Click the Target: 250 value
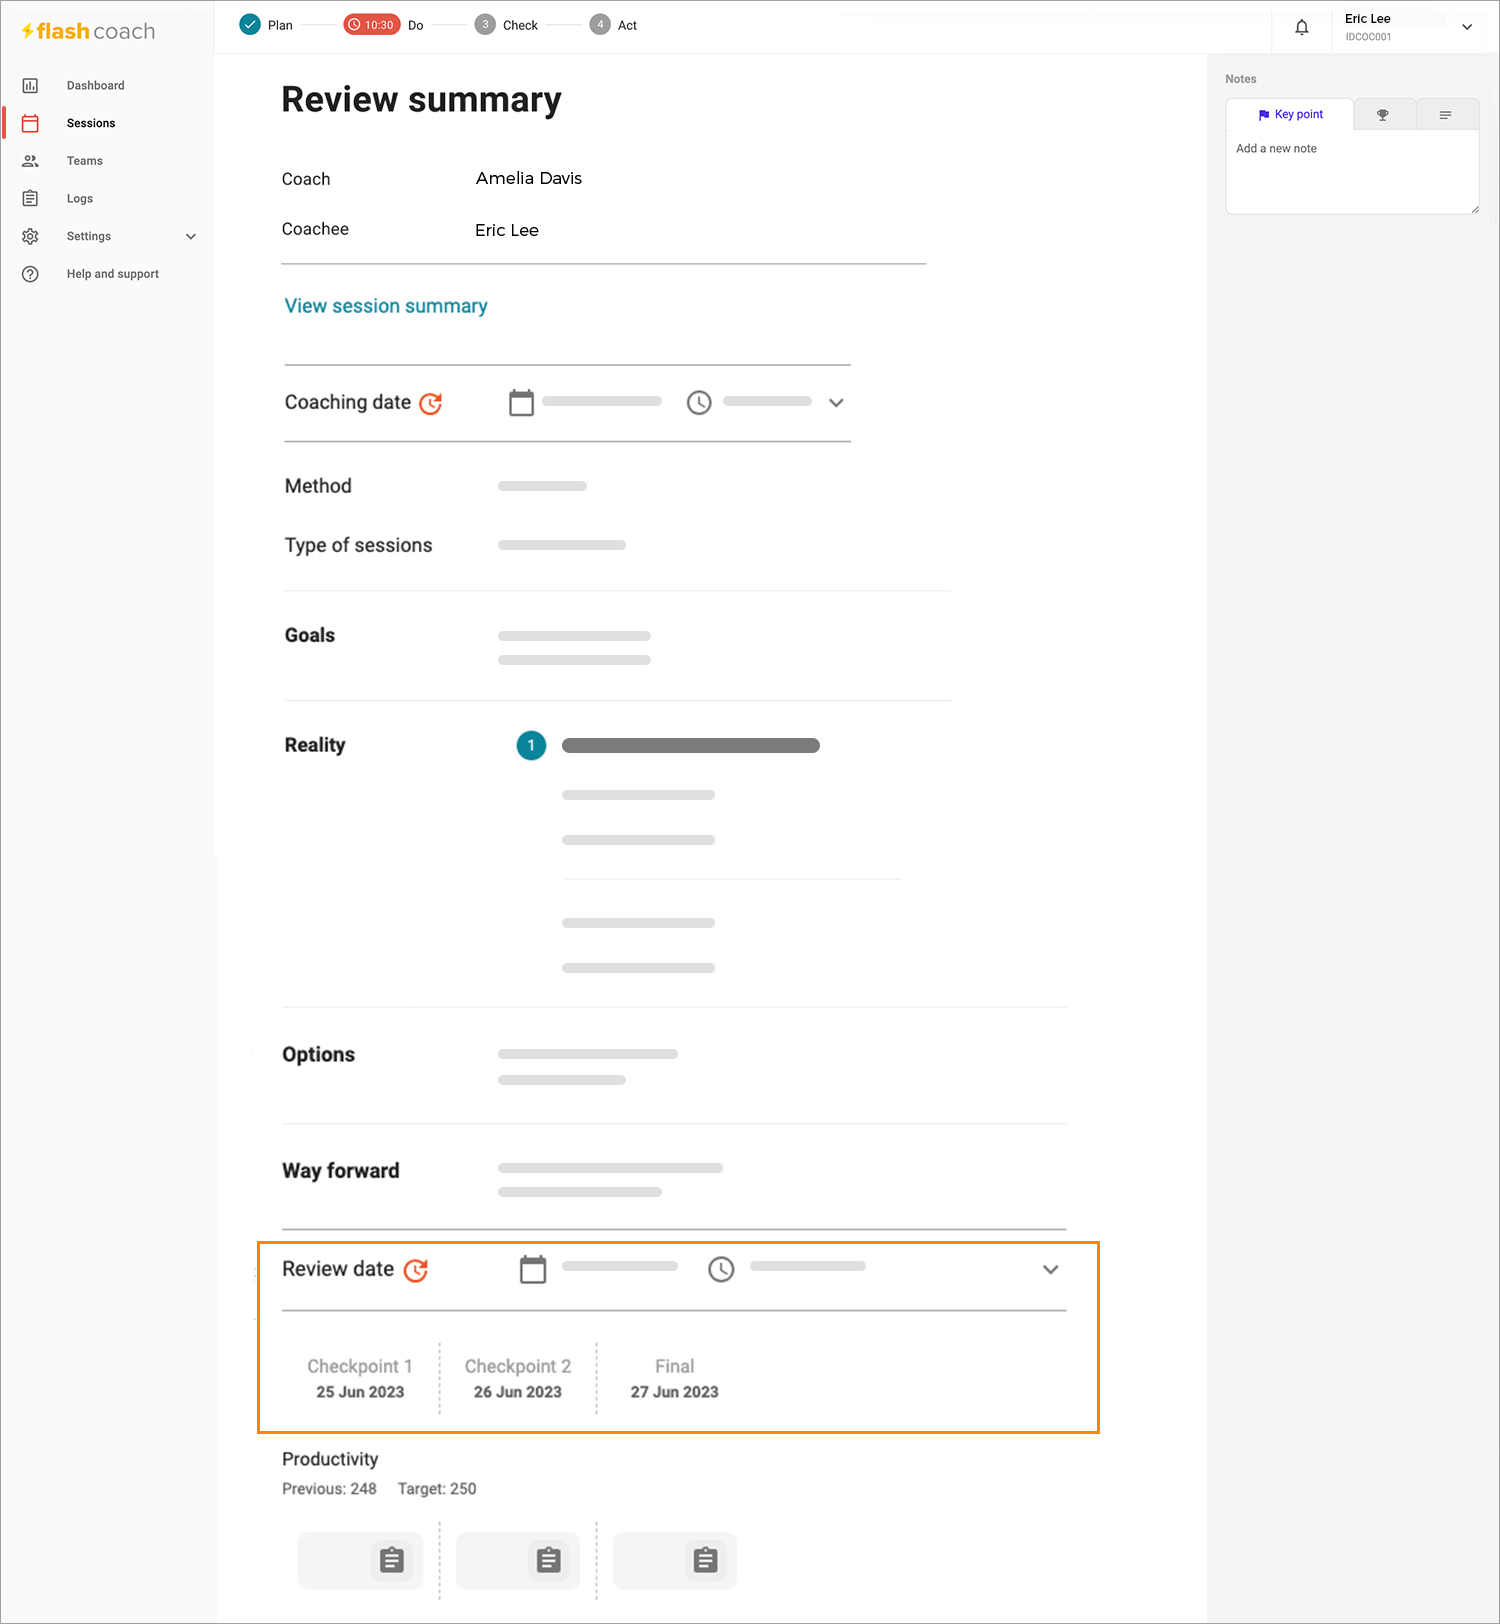This screenshot has height=1624, width=1500. [x=437, y=1489]
